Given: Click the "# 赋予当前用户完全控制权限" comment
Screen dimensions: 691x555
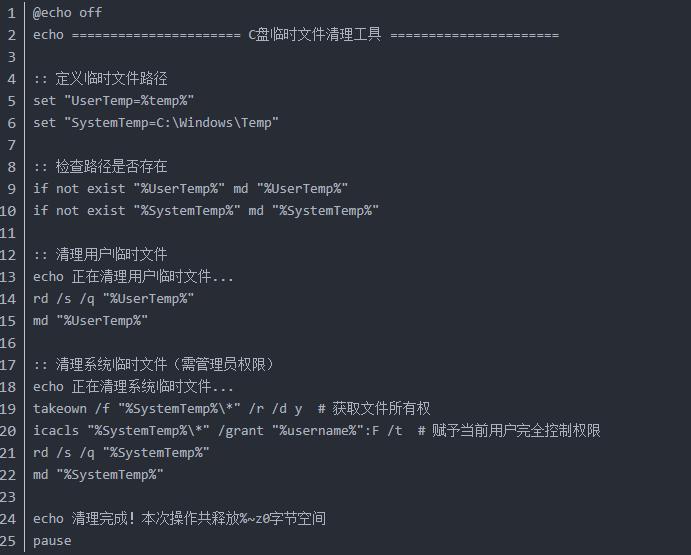Looking at the screenshot, I should pos(509,431).
